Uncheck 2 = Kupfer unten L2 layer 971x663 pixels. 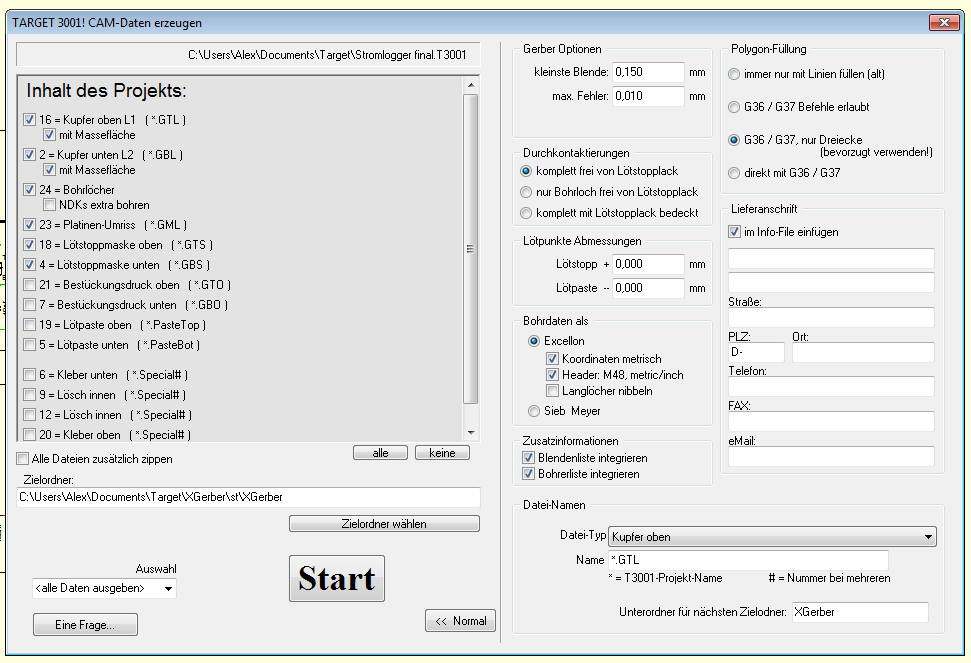(x=29, y=154)
